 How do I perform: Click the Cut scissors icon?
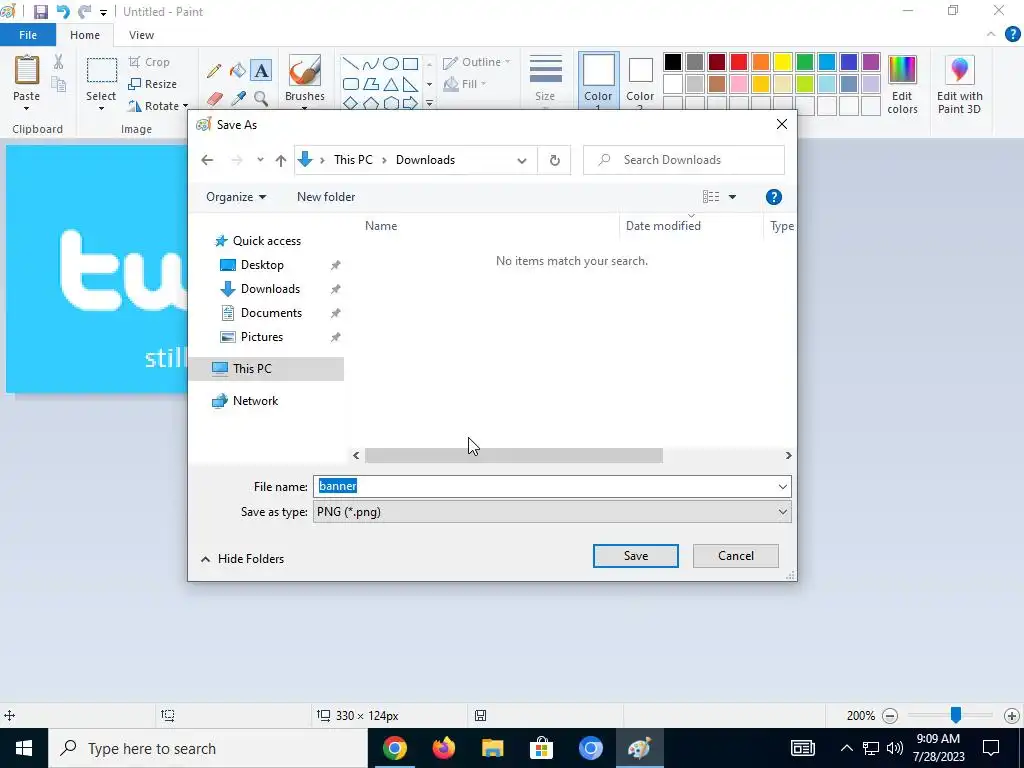[x=59, y=62]
